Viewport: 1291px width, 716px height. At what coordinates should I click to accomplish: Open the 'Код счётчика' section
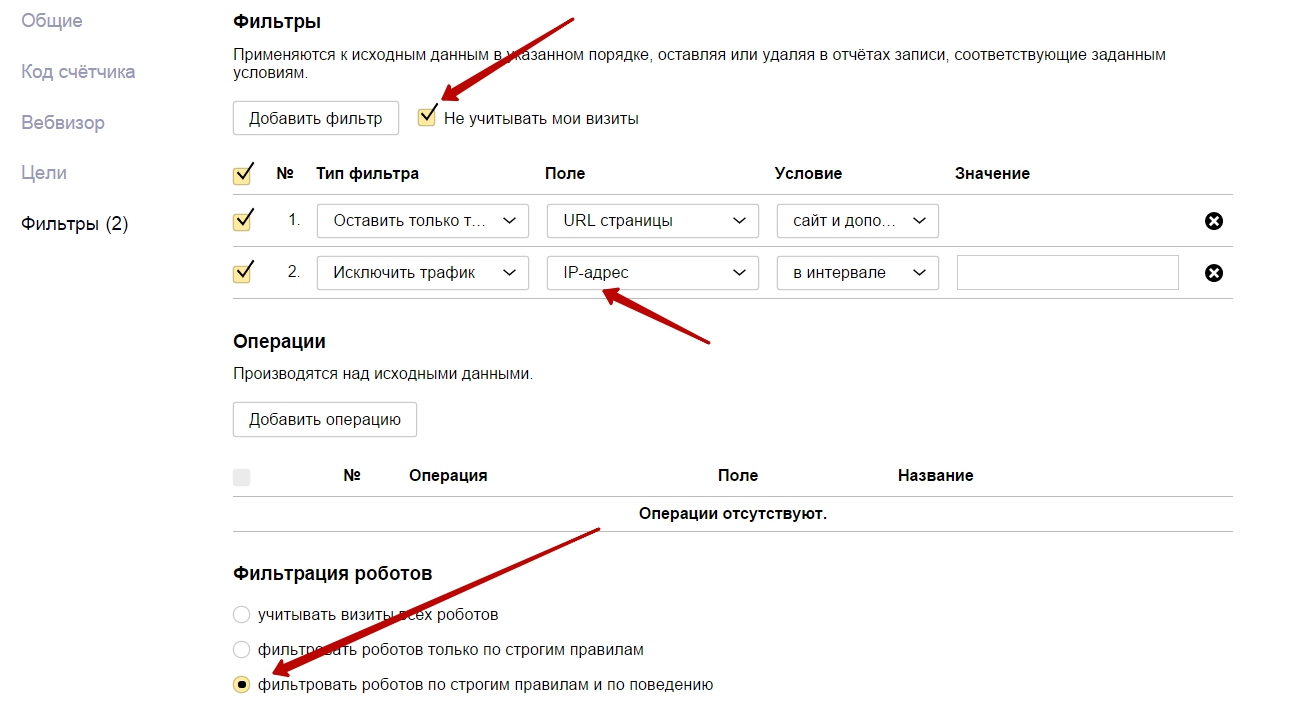click(x=78, y=72)
